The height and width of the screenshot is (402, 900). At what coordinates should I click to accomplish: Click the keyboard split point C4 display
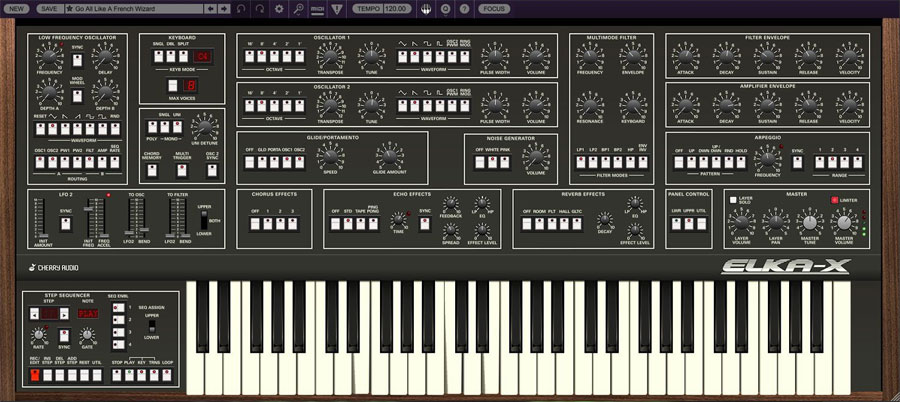pos(203,56)
